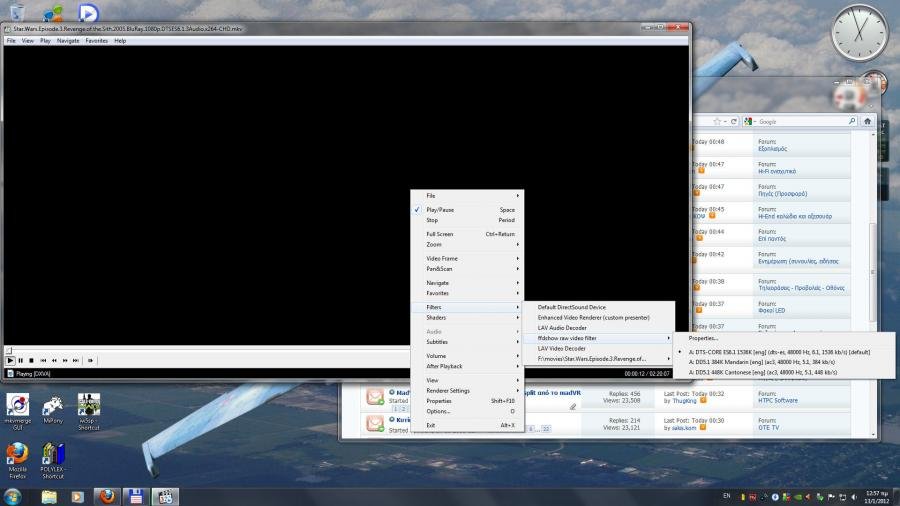Select LAV Audio Decoder filter
Image resolution: width=900 pixels, height=506 pixels.
tap(598, 328)
